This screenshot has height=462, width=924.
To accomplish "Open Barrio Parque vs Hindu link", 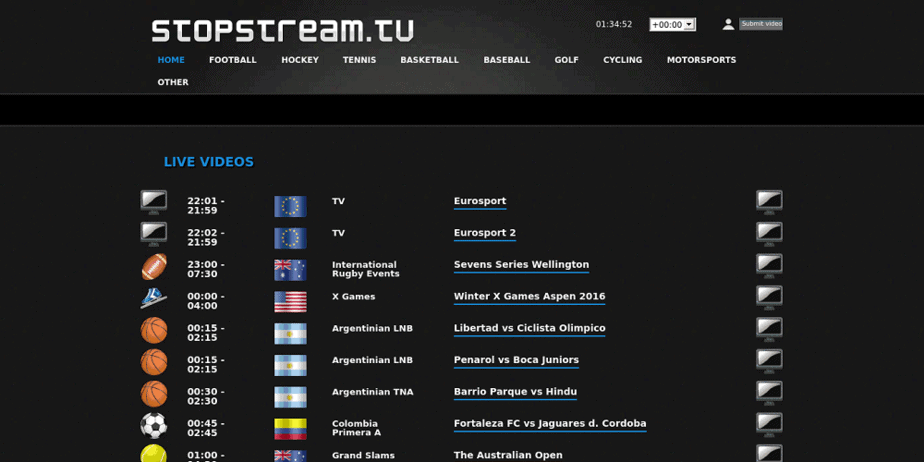I will tap(516, 392).
